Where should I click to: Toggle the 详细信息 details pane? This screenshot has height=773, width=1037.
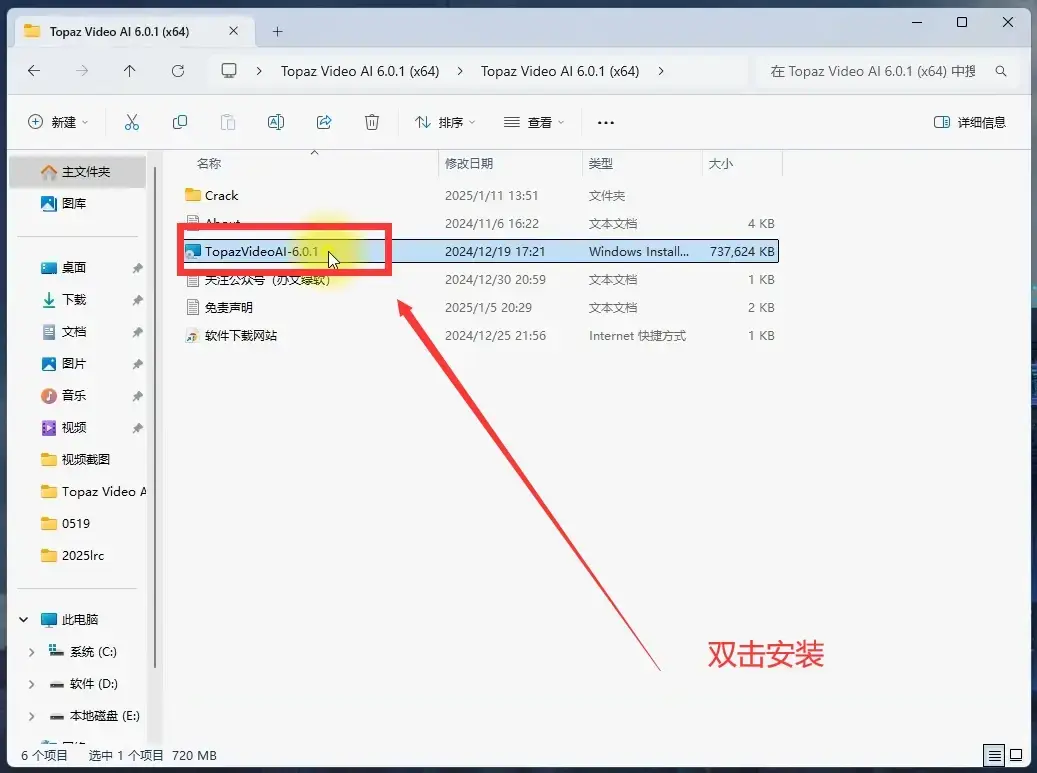(970, 122)
